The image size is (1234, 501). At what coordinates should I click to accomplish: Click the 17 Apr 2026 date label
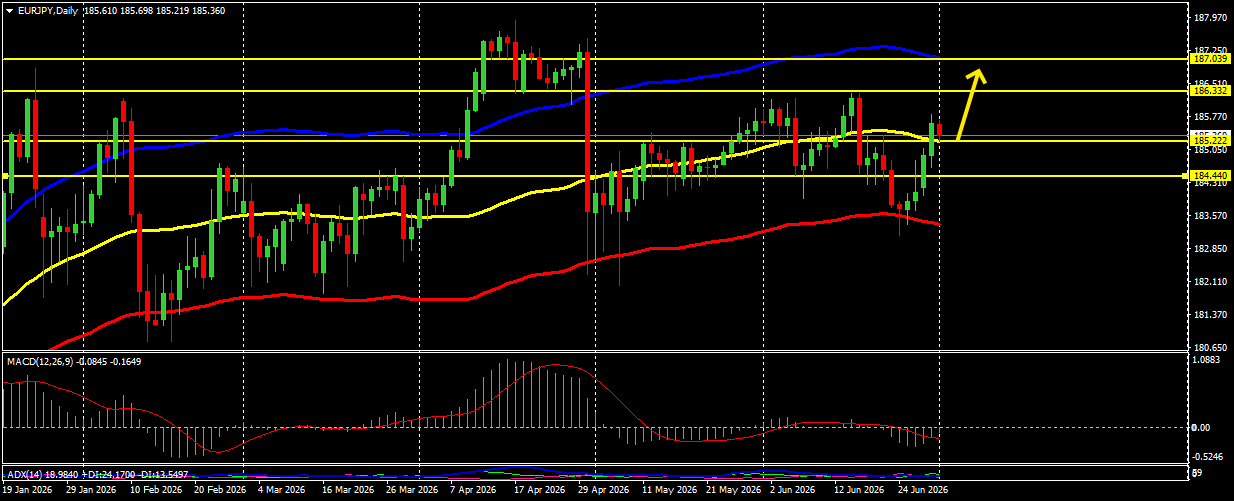click(x=538, y=491)
